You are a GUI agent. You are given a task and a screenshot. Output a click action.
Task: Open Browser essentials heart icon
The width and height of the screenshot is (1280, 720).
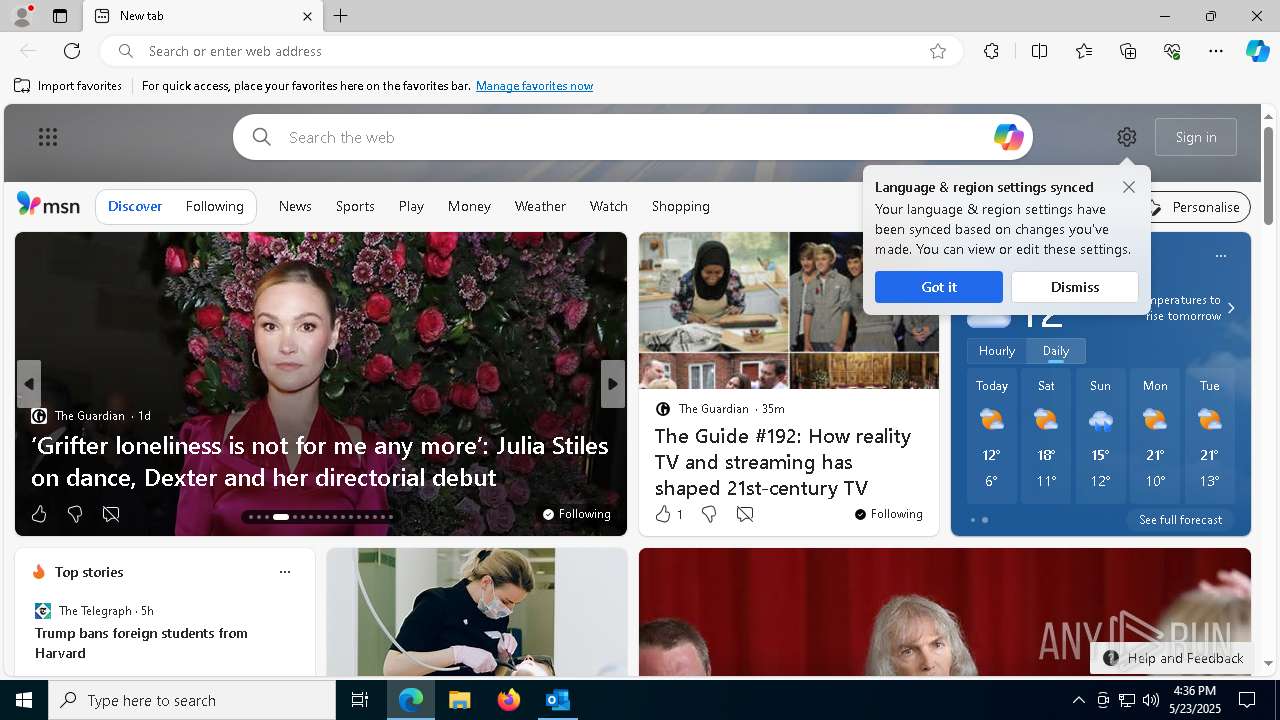(x=1173, y=51)
